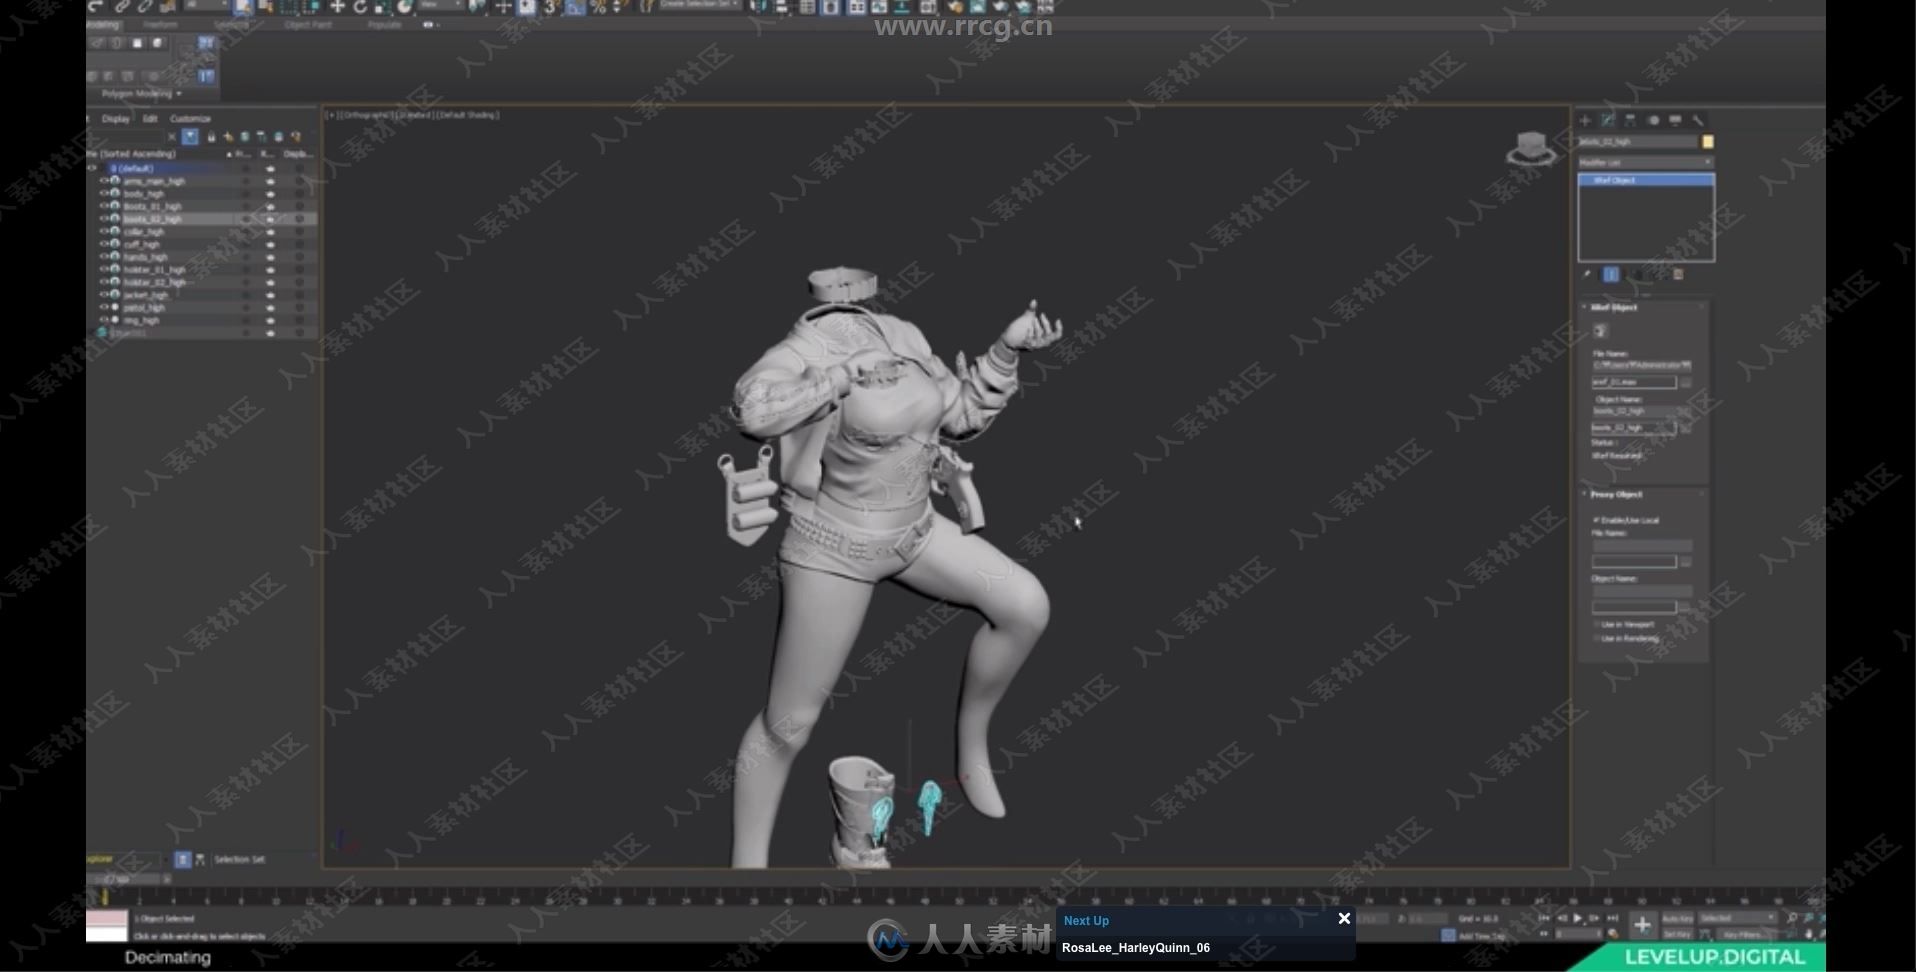The height and width of the screenshot is (972, 1916).
Task: Click the timeline track bar ruler
Action: [x=955, y=898]
